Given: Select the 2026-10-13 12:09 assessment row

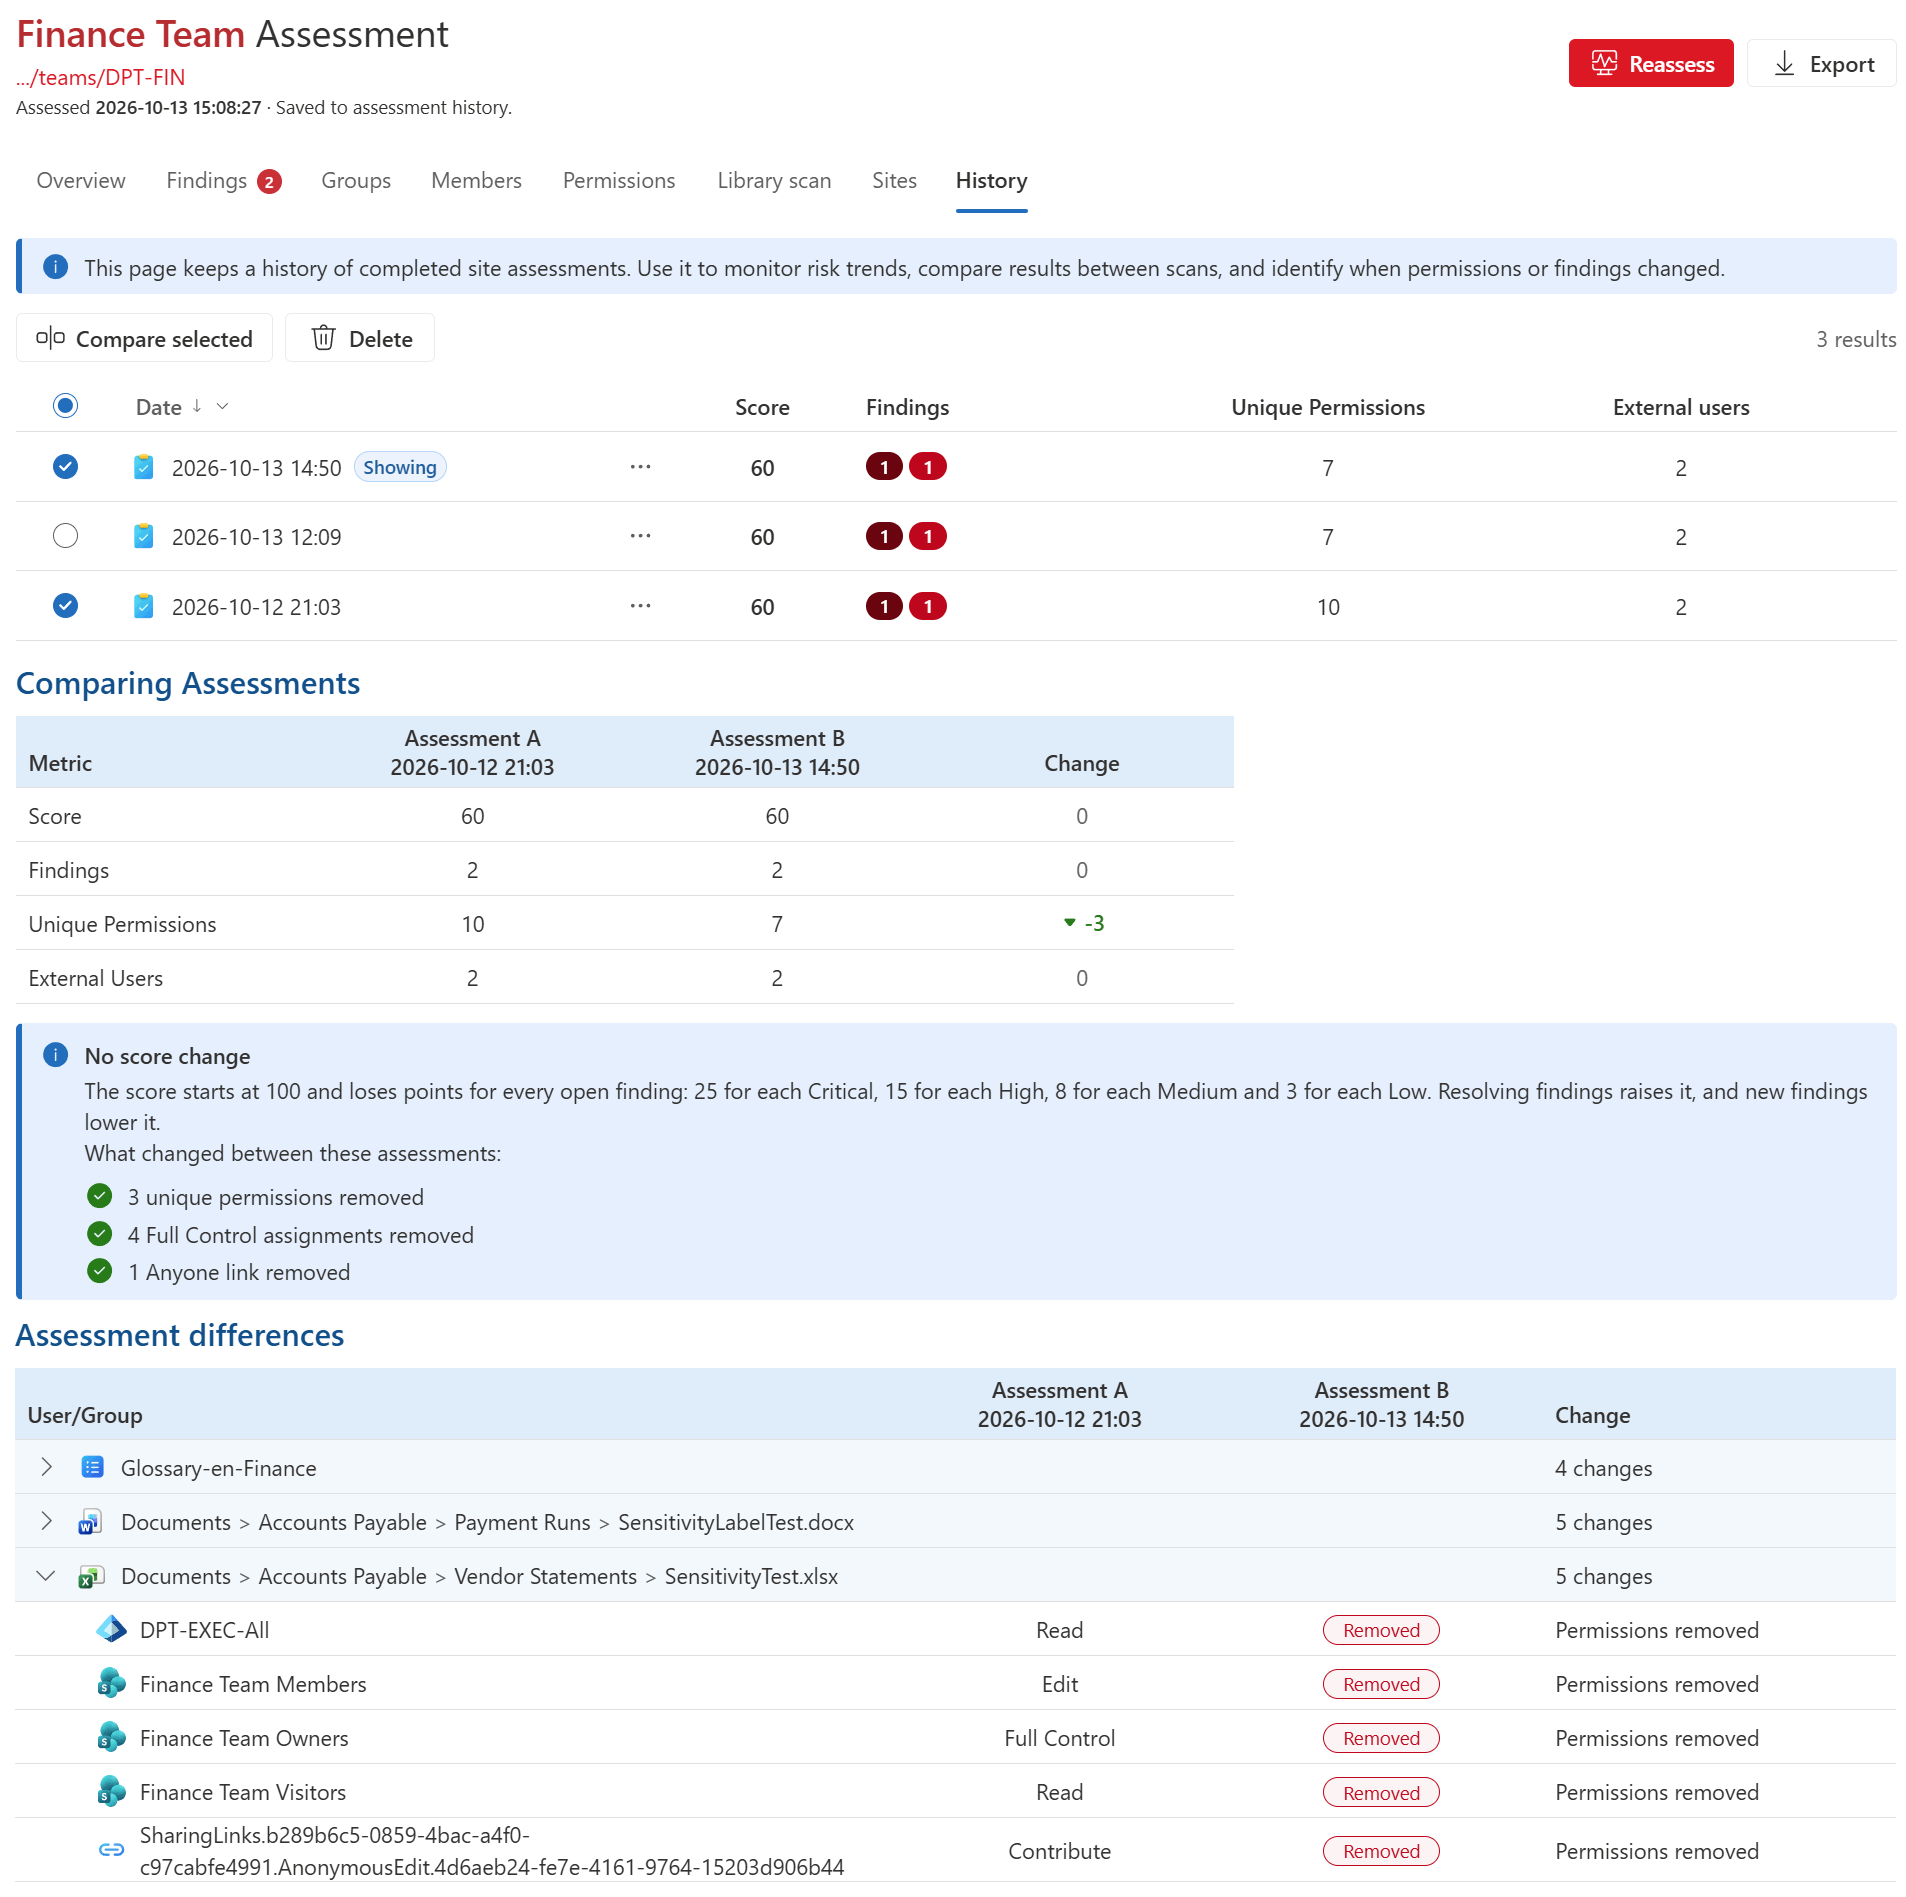Looking at the screenshot, I should click(65, 536).
